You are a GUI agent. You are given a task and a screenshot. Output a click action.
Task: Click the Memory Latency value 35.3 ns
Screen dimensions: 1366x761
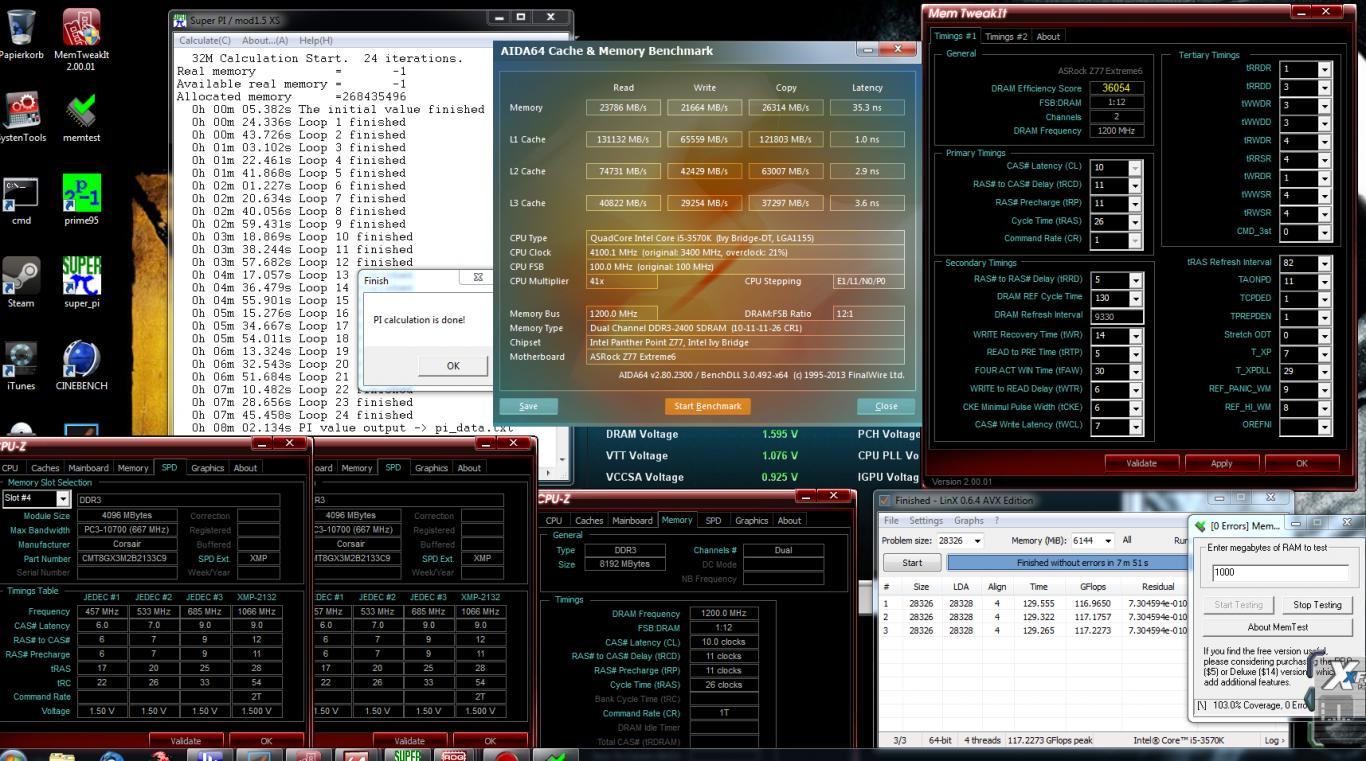(x=867, y=107)
